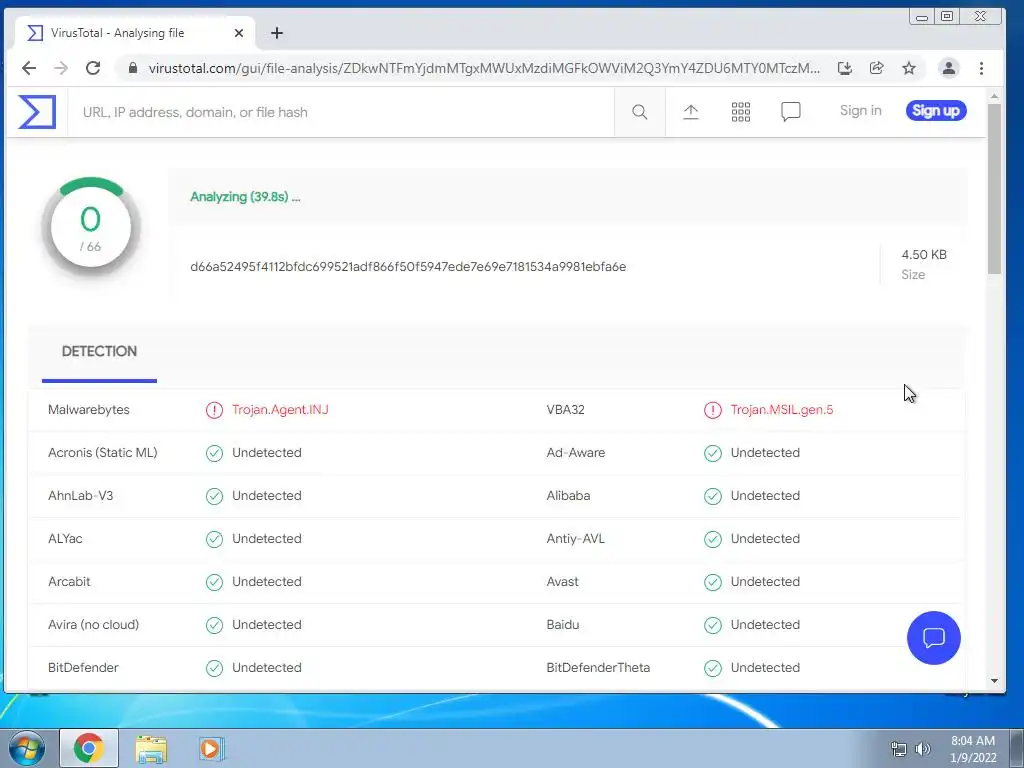The image size is (1024, 768).
Task: Open Windows Media Player from taskbar
Action: 211,748
